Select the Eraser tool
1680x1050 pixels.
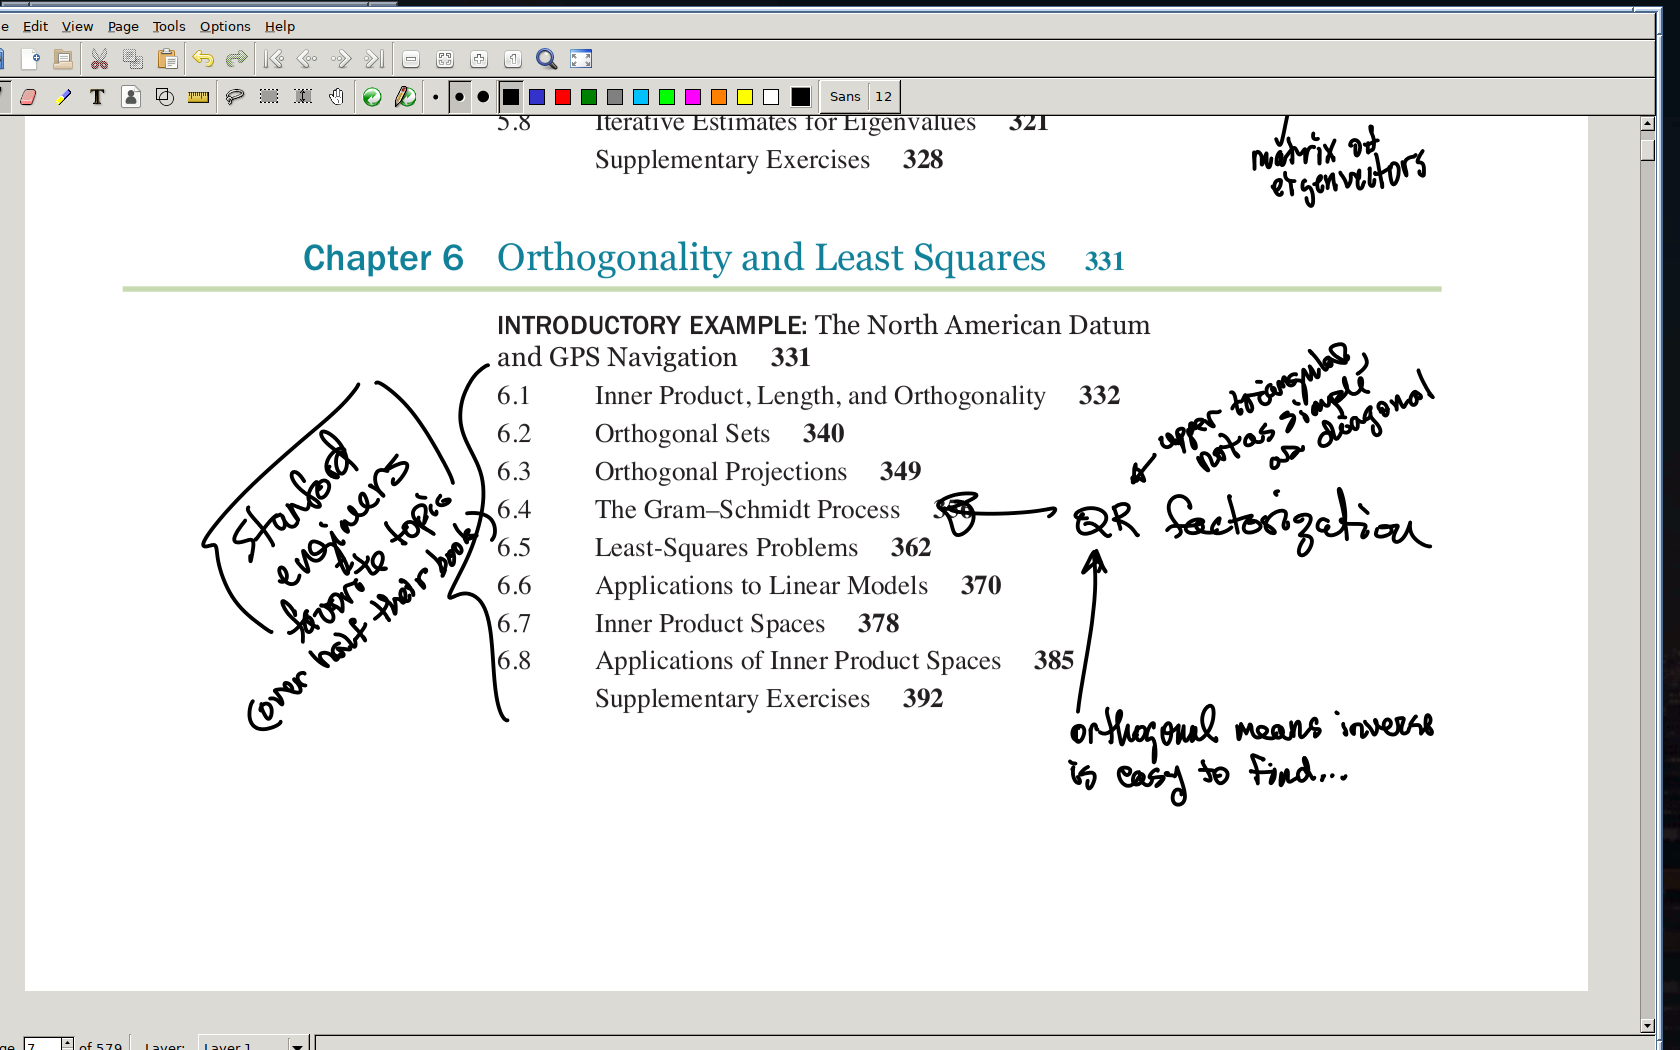click(x=28, y=97)
